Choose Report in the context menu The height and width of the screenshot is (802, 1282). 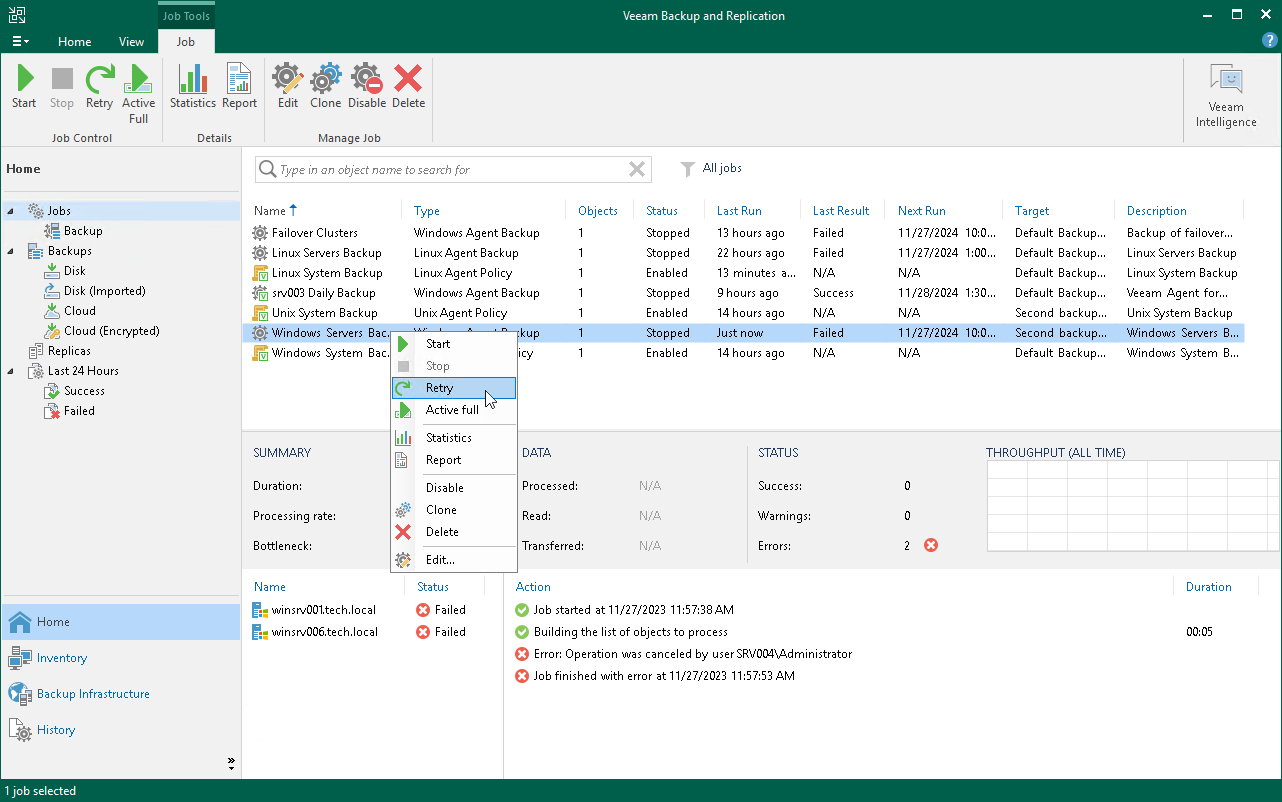tap(454, 460)
